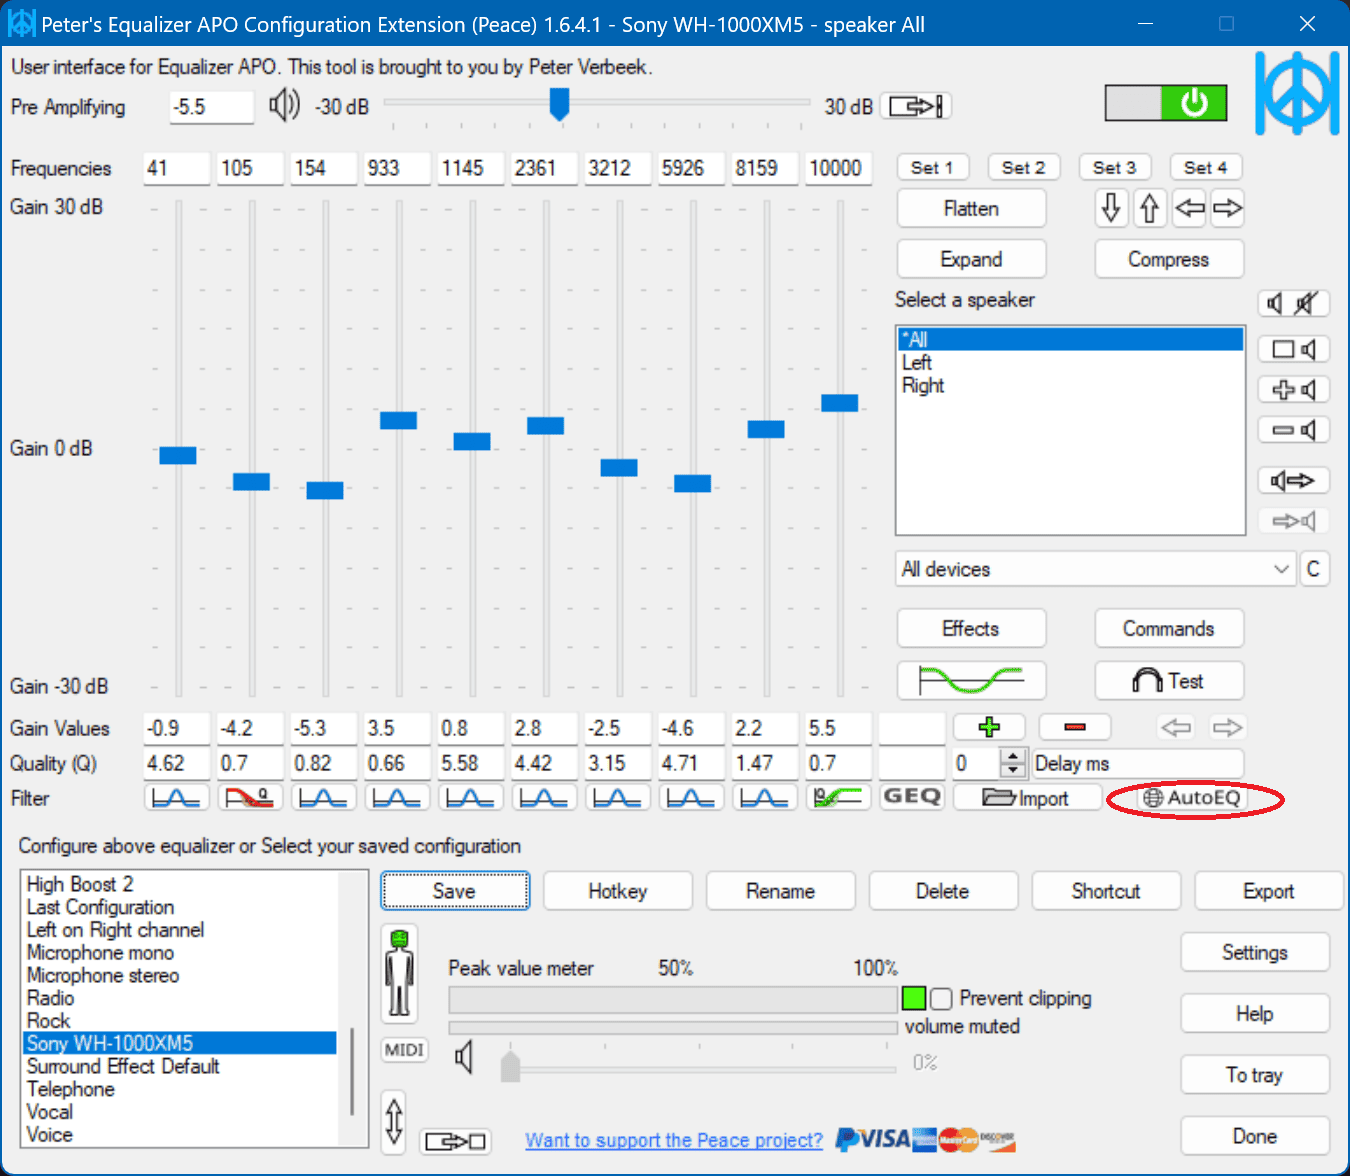Switch to the Set 2 preset

point(1023,167)
